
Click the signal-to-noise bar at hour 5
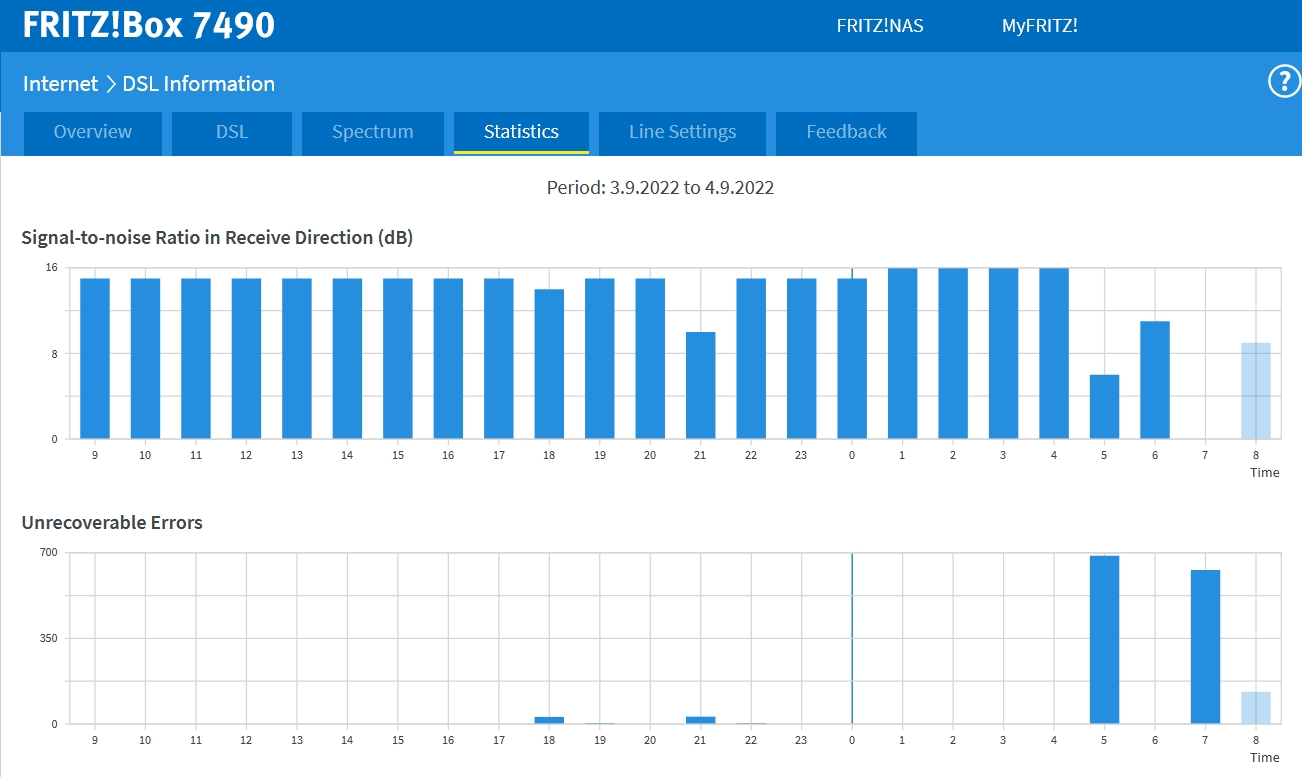[x=1104, y=406]
